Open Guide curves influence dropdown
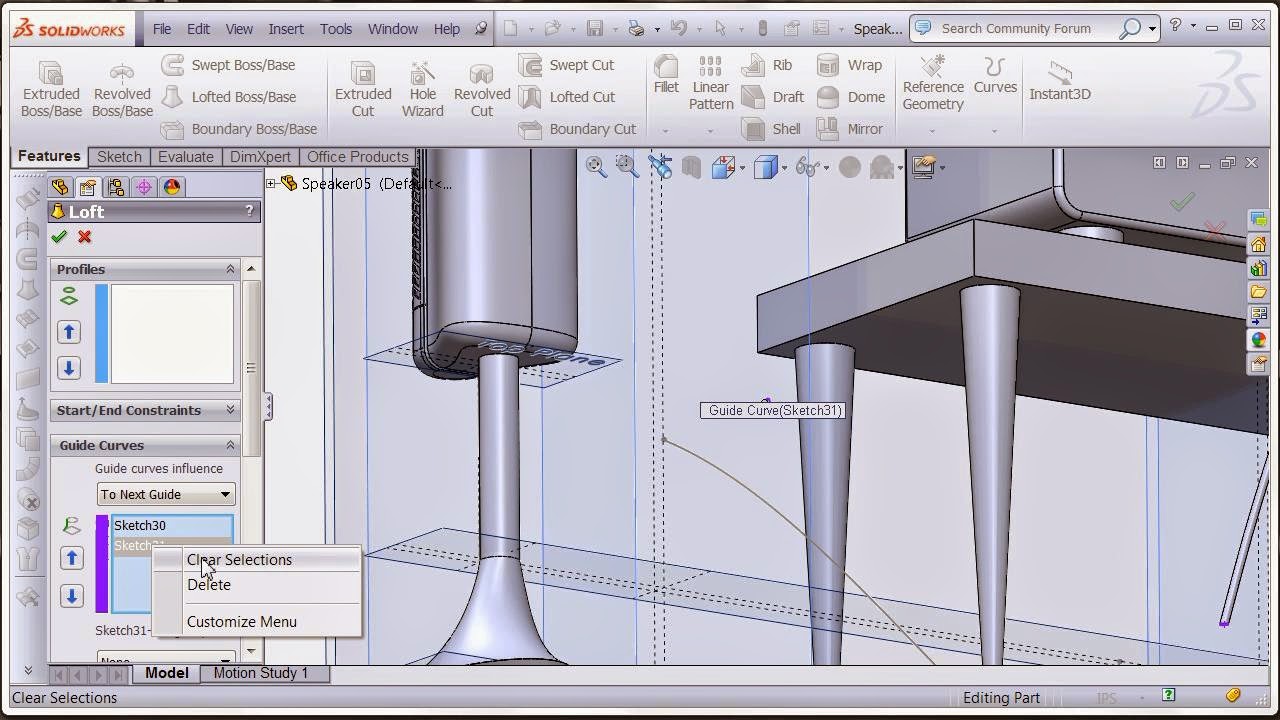Image resolution: width=1280 pixels, height=720 pixels. [x=166, y=494]
